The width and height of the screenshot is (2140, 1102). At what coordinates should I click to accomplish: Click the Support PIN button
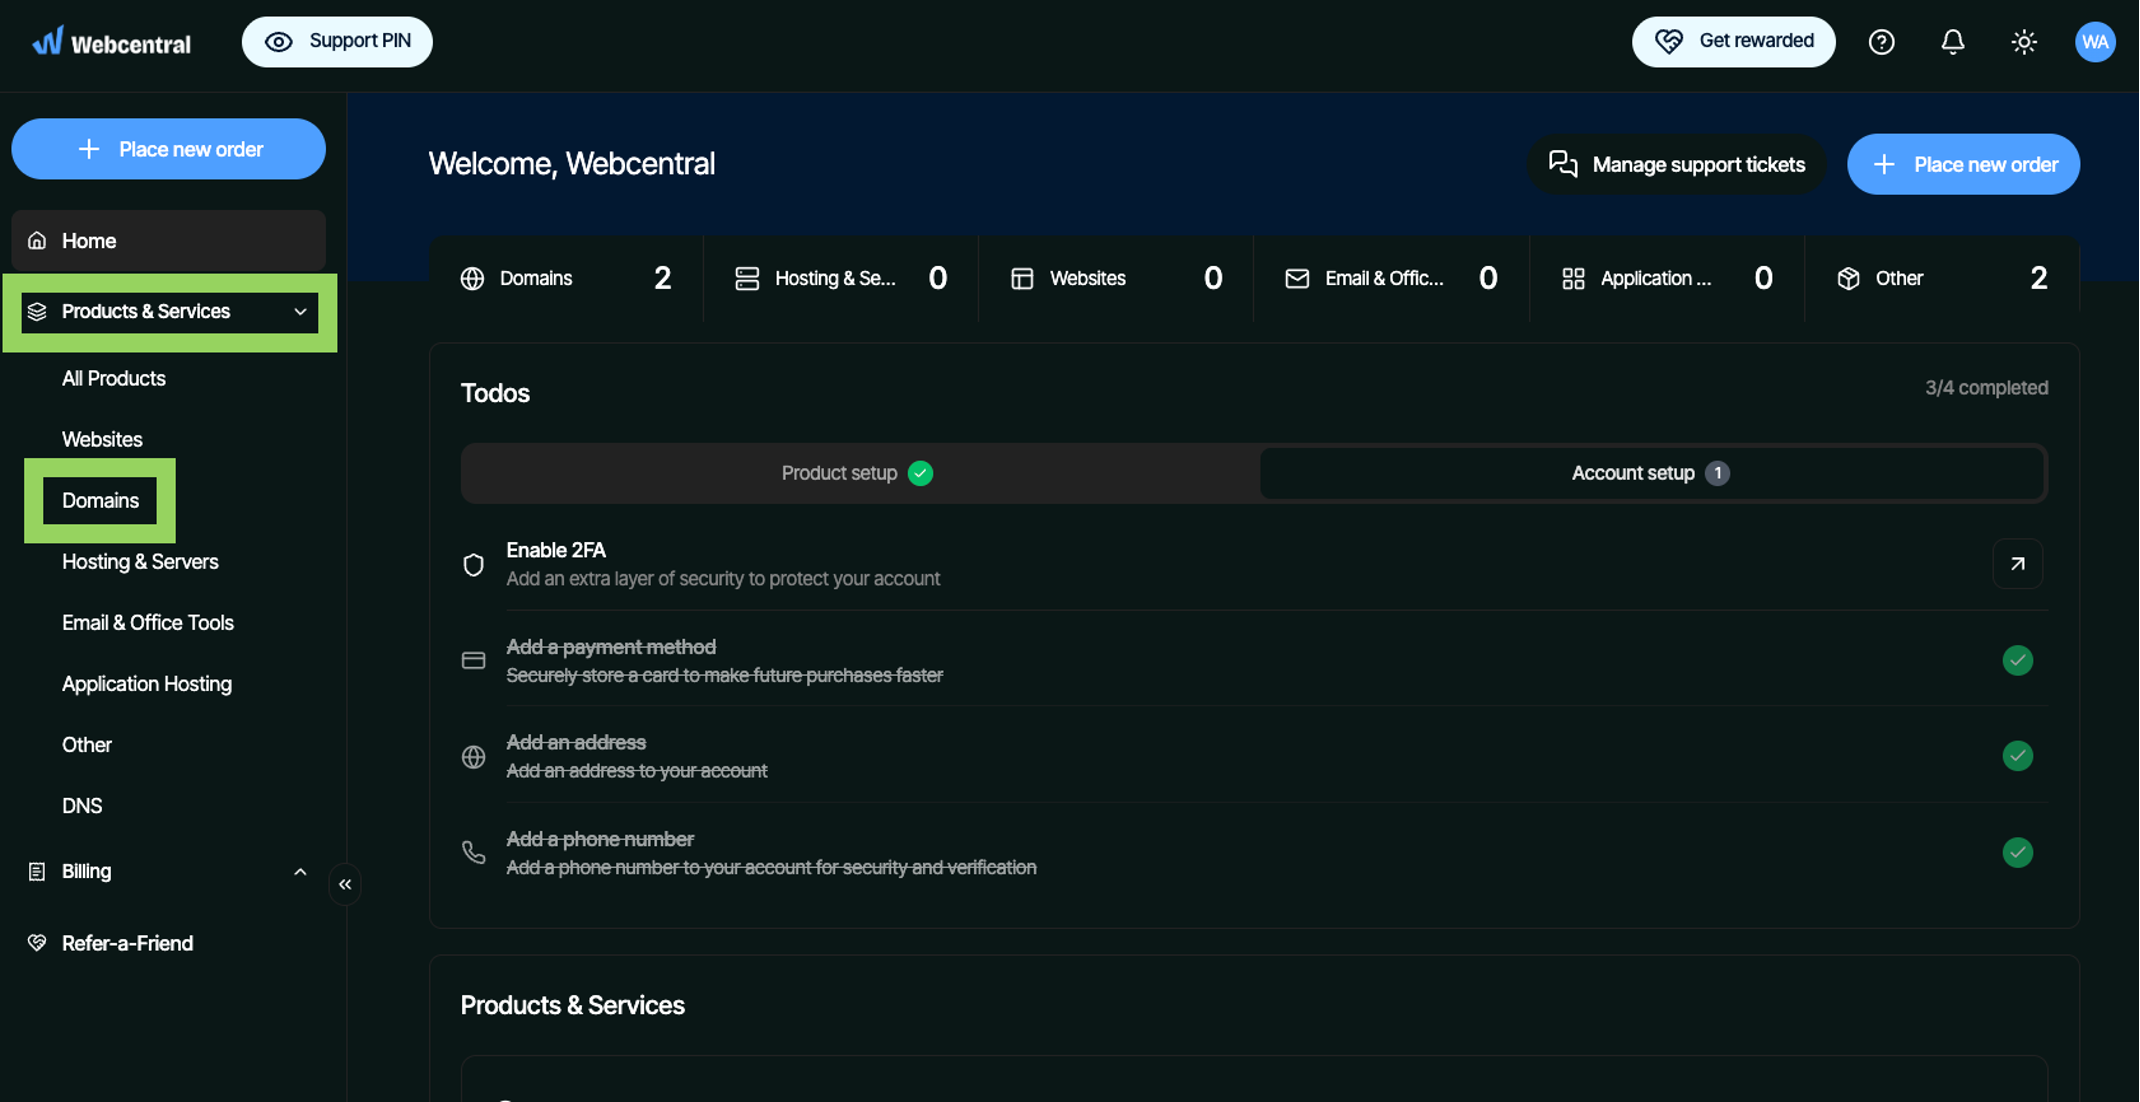(x=337, y=42)
